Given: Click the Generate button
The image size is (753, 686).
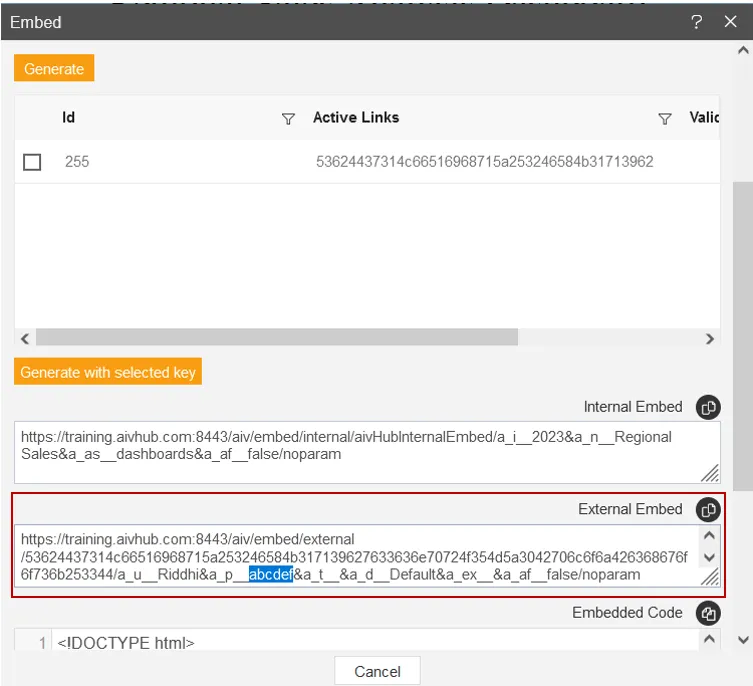Looking at the screenshot, I should (54, 68).
